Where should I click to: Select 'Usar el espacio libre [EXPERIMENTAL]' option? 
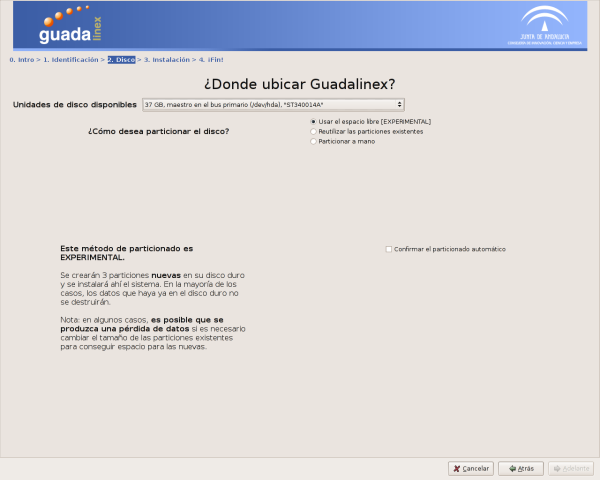(314, 121)
